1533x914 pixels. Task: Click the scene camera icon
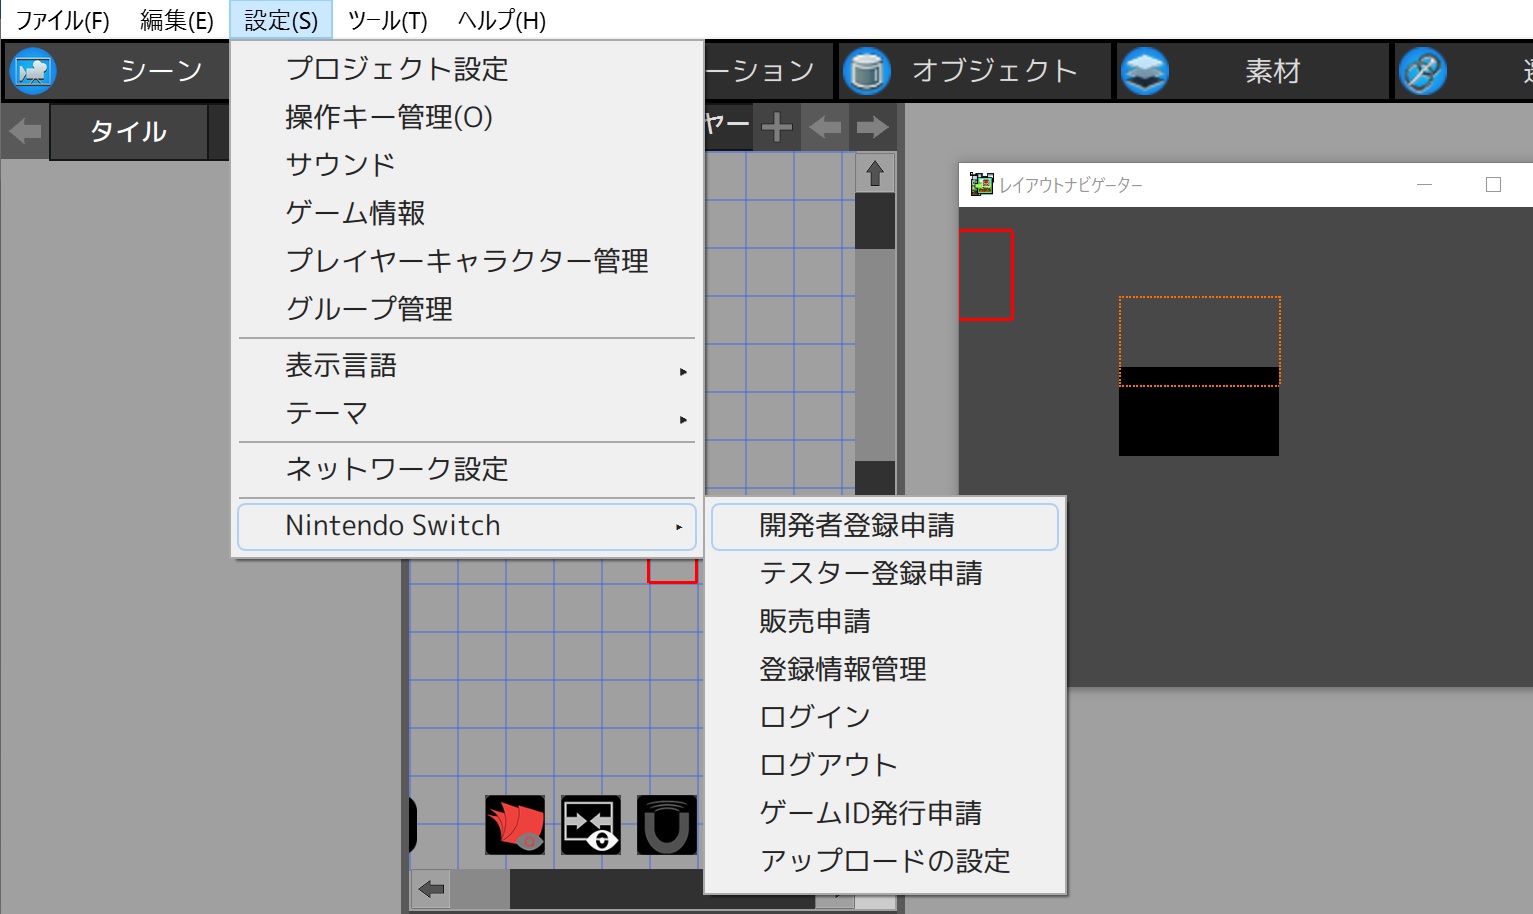[33, 71]
